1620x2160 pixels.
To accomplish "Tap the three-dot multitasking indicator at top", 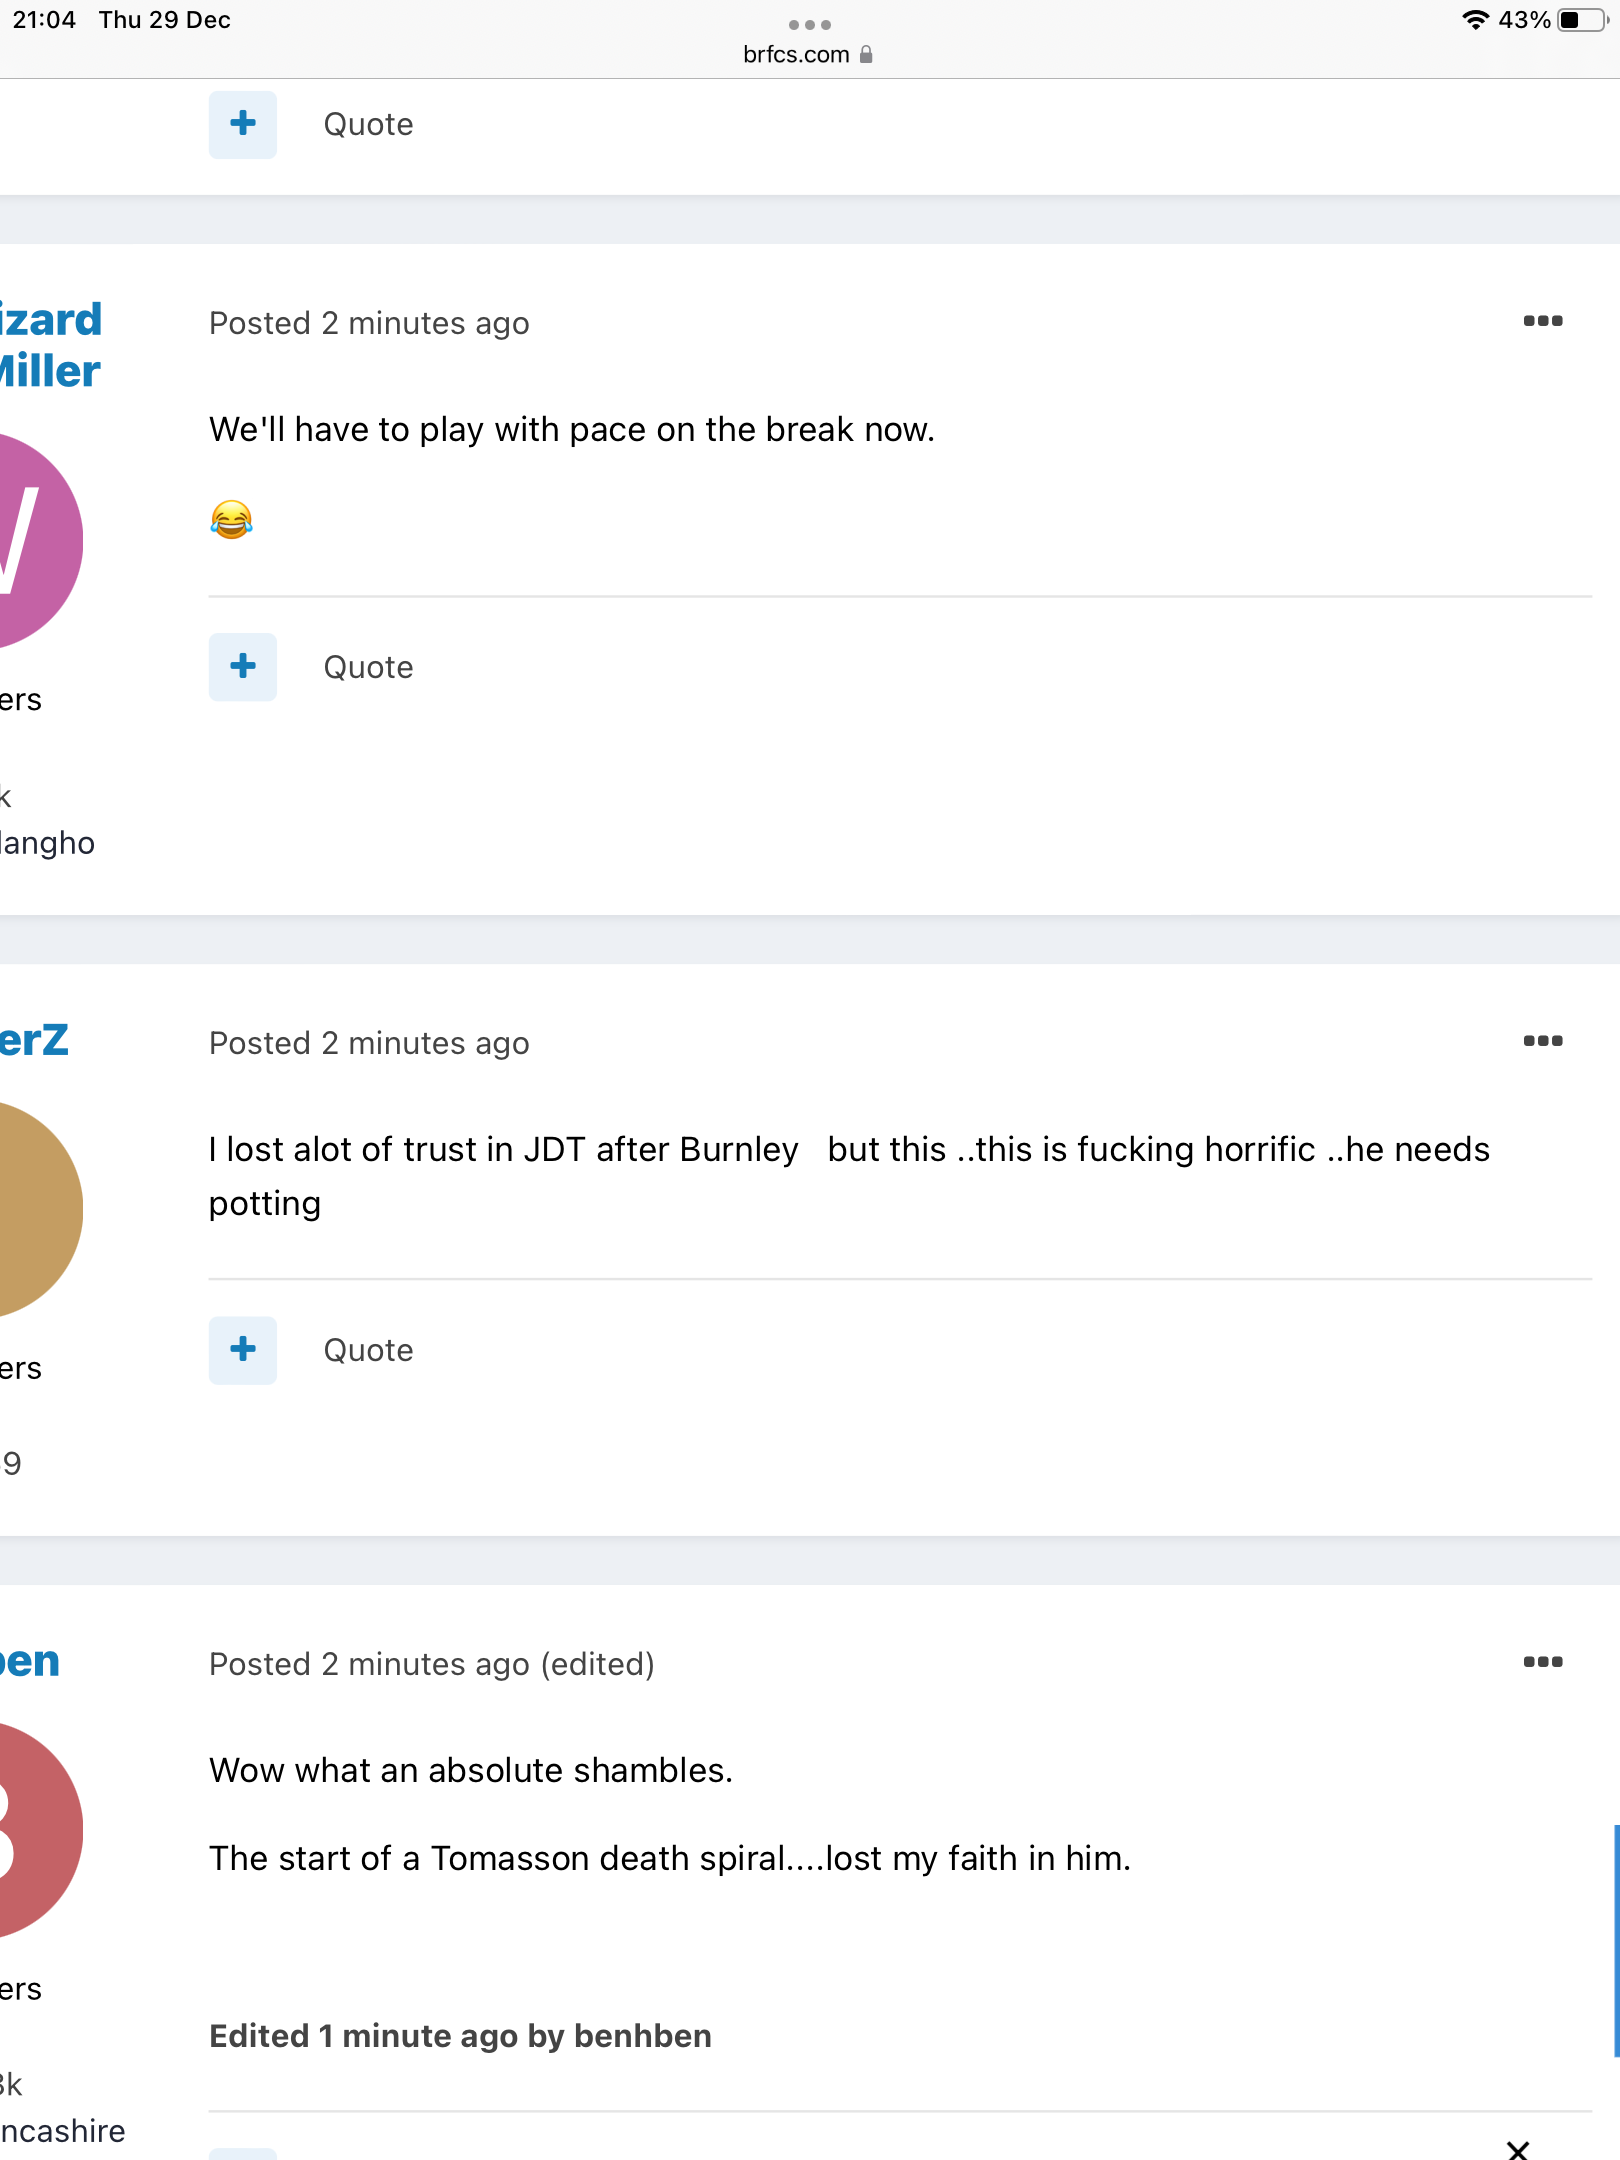I will coord(810,24).
